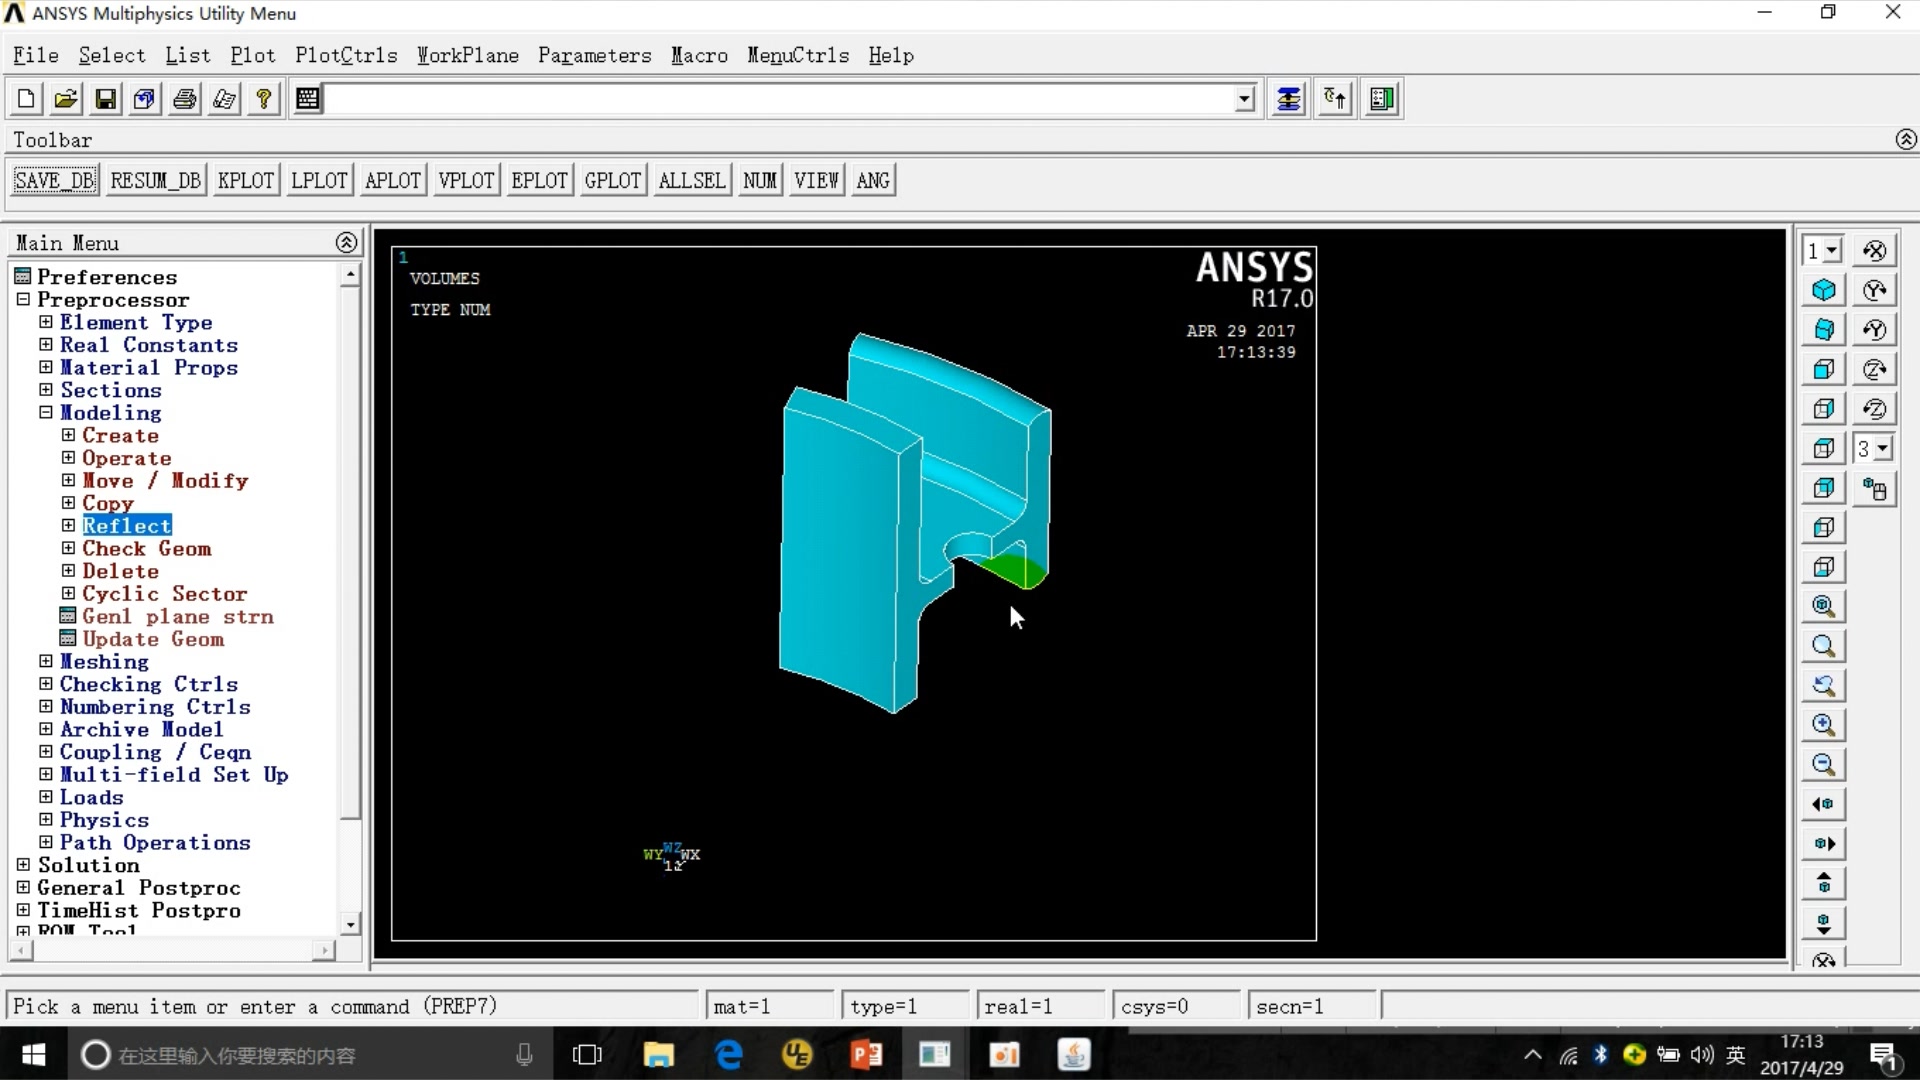The width and height of the screenshot is (1920, 1080).
Task: Click the Main Menu vertical scrollbar down arrow
Action: tap(350, 925)
